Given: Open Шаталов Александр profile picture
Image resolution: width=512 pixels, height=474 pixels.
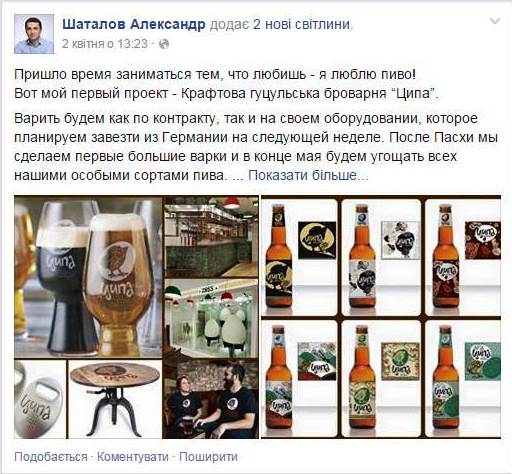Looking at the screenshot, I should coord(34,34).
